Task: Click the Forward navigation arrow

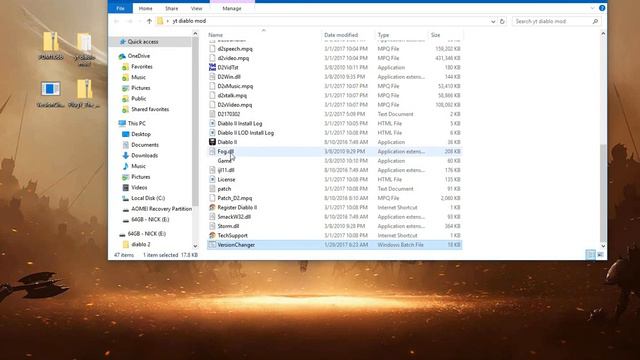Action: tap(130, 21)
